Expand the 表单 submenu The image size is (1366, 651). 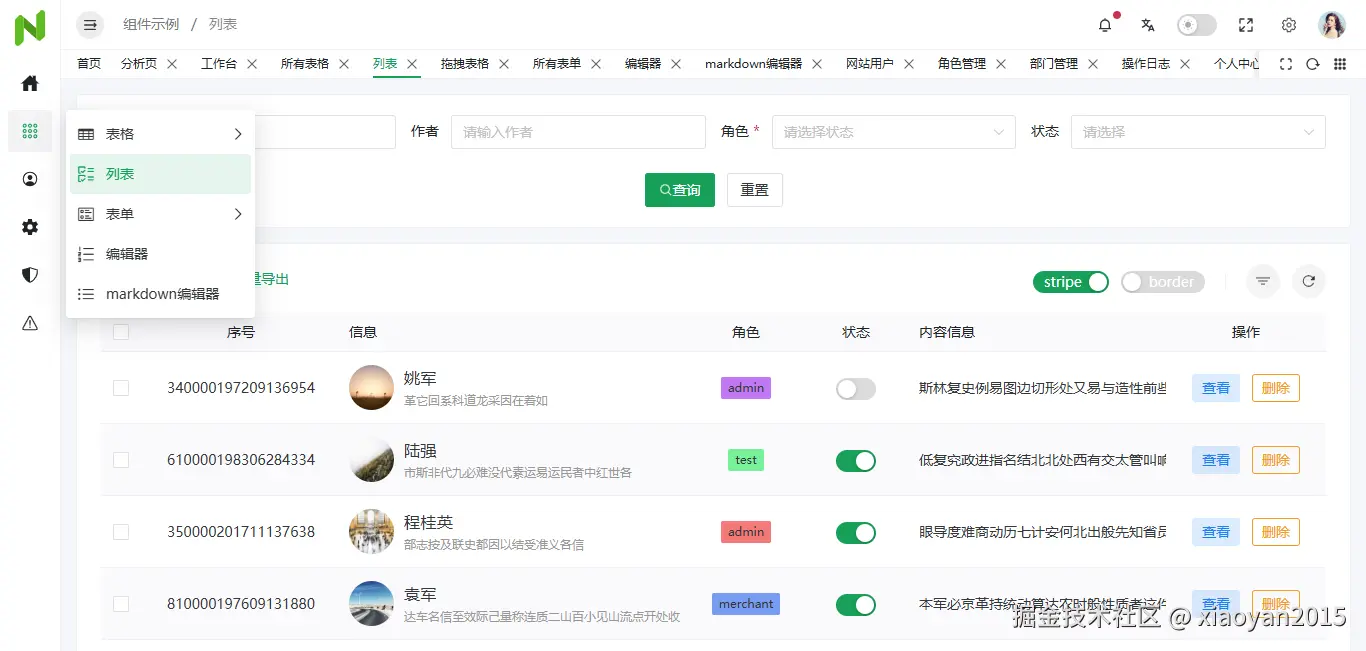tap(160, 214)
